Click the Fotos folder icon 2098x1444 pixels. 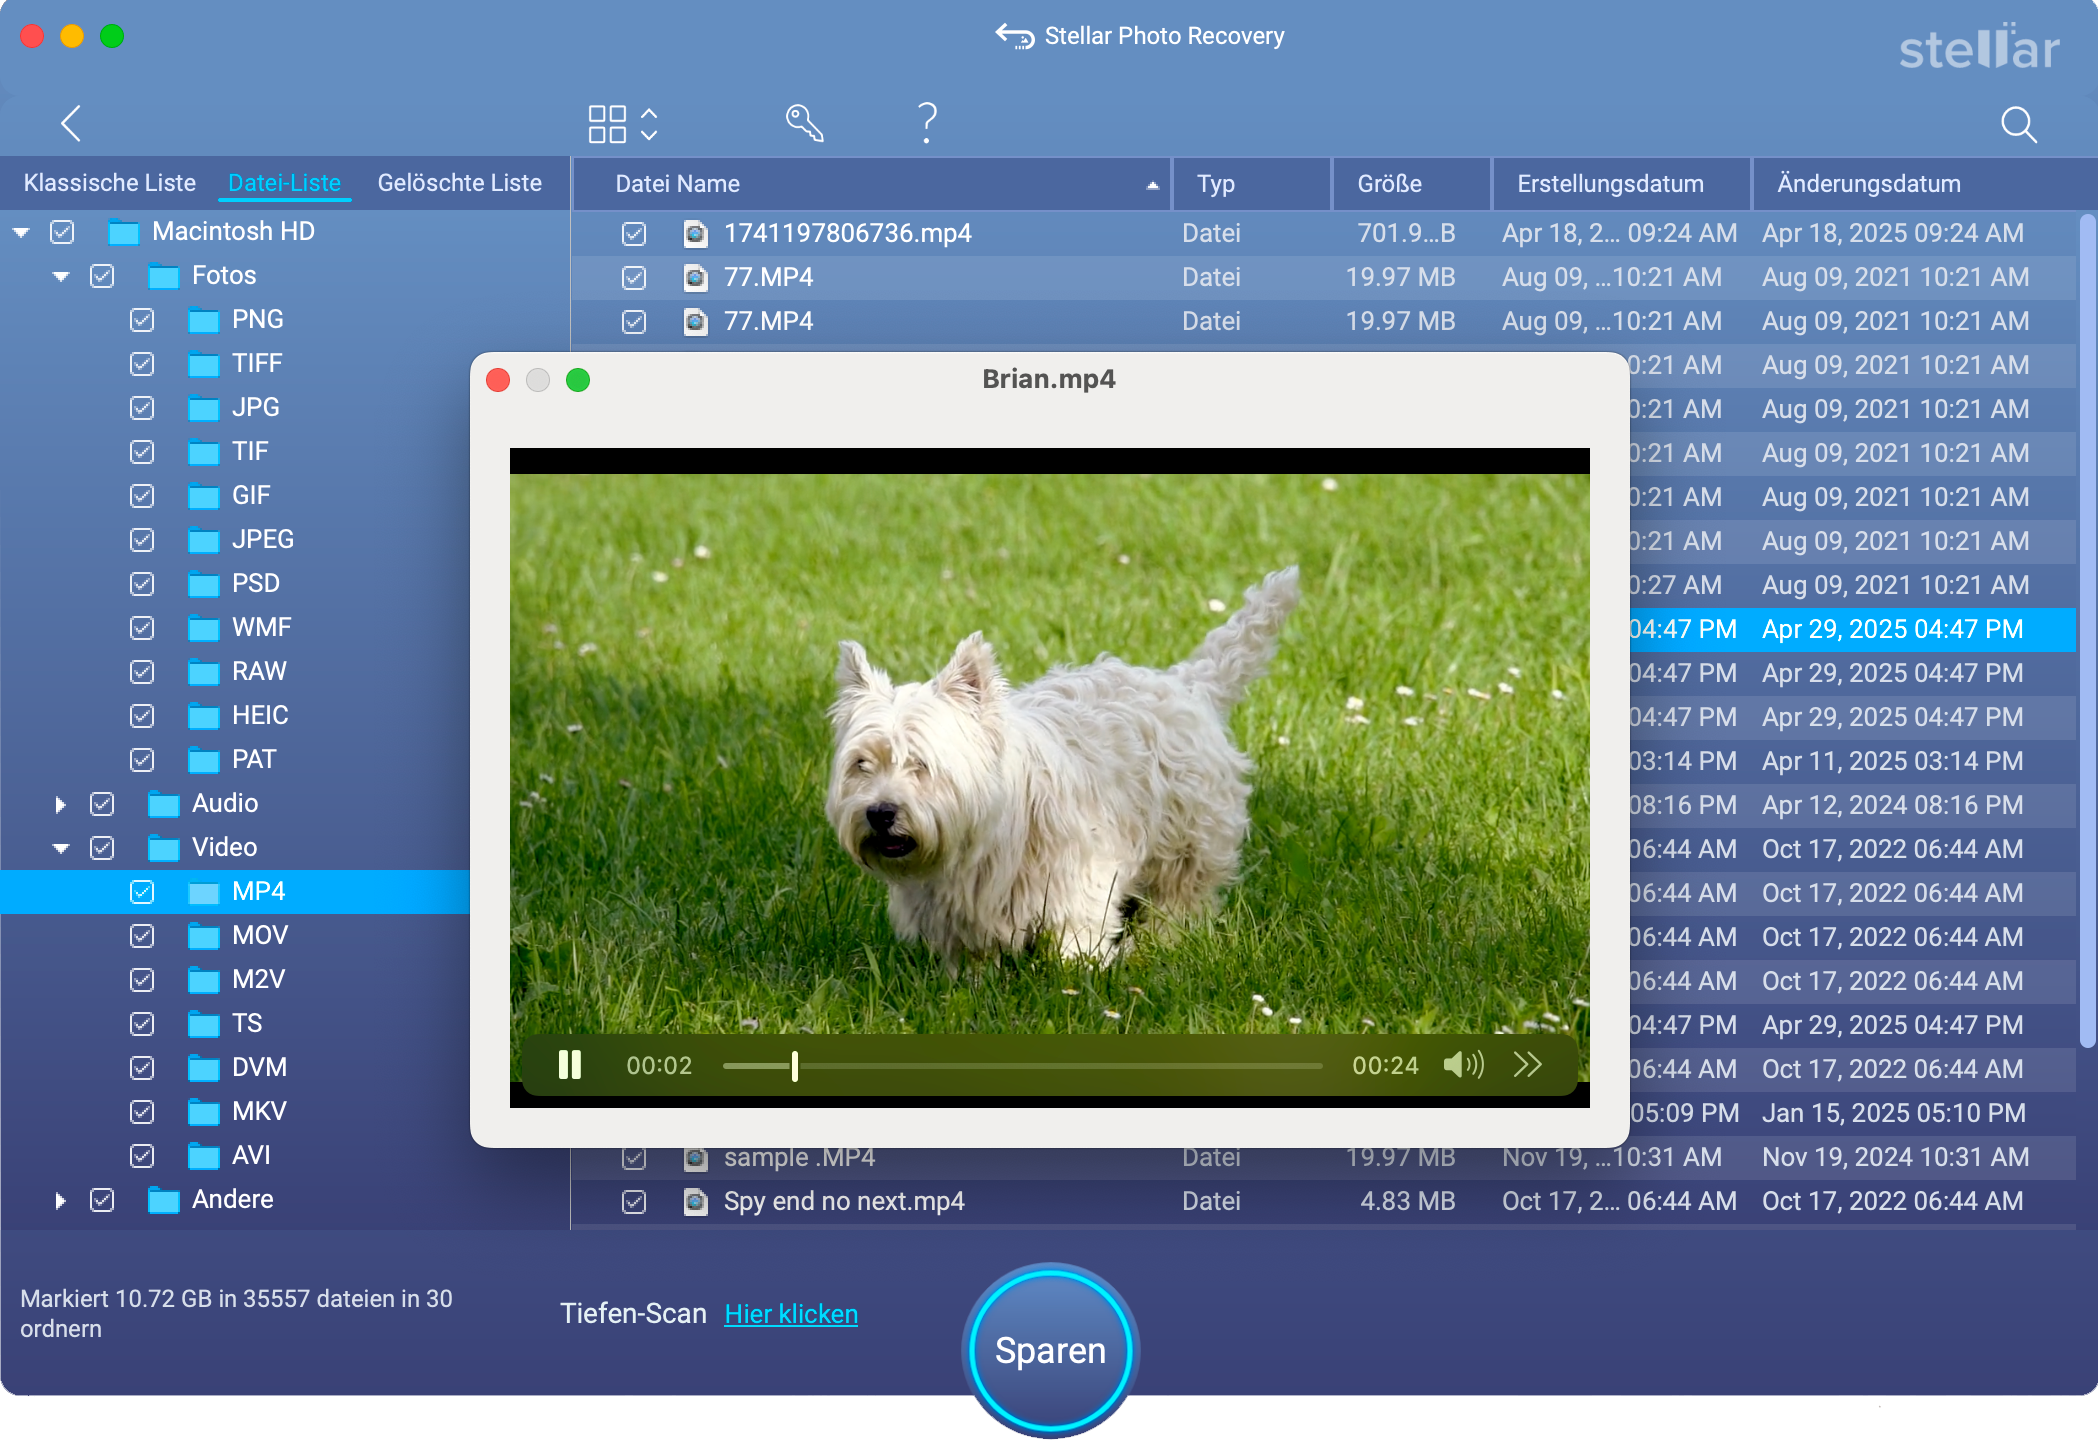coord(164,276)
